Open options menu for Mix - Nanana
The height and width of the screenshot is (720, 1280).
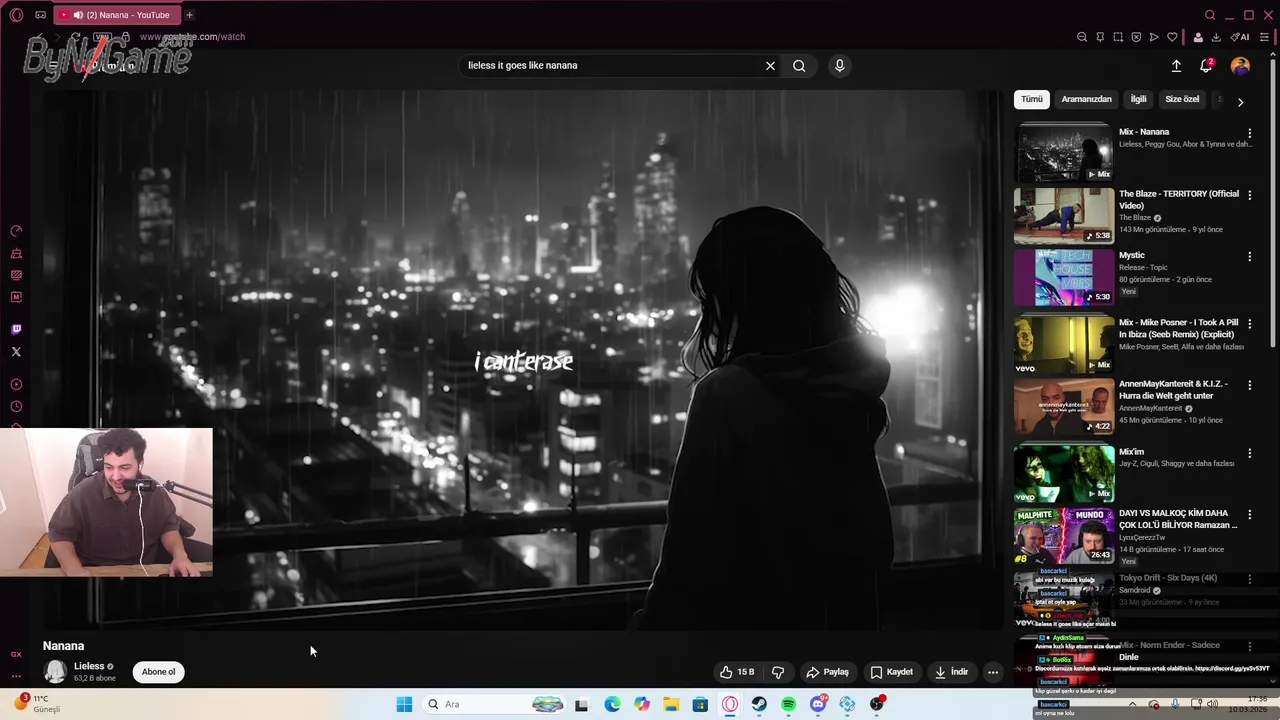[x=1249, y=133]
